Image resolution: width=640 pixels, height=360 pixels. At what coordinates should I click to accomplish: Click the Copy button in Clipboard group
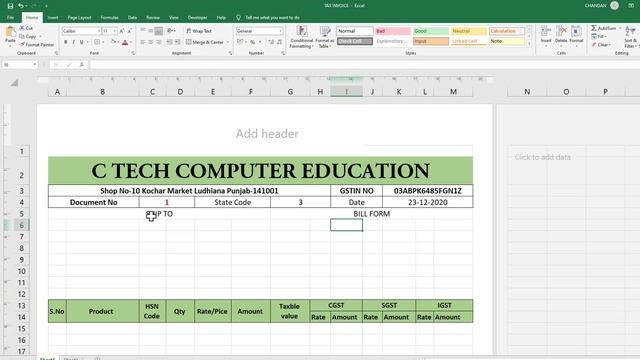coord(28,36)
